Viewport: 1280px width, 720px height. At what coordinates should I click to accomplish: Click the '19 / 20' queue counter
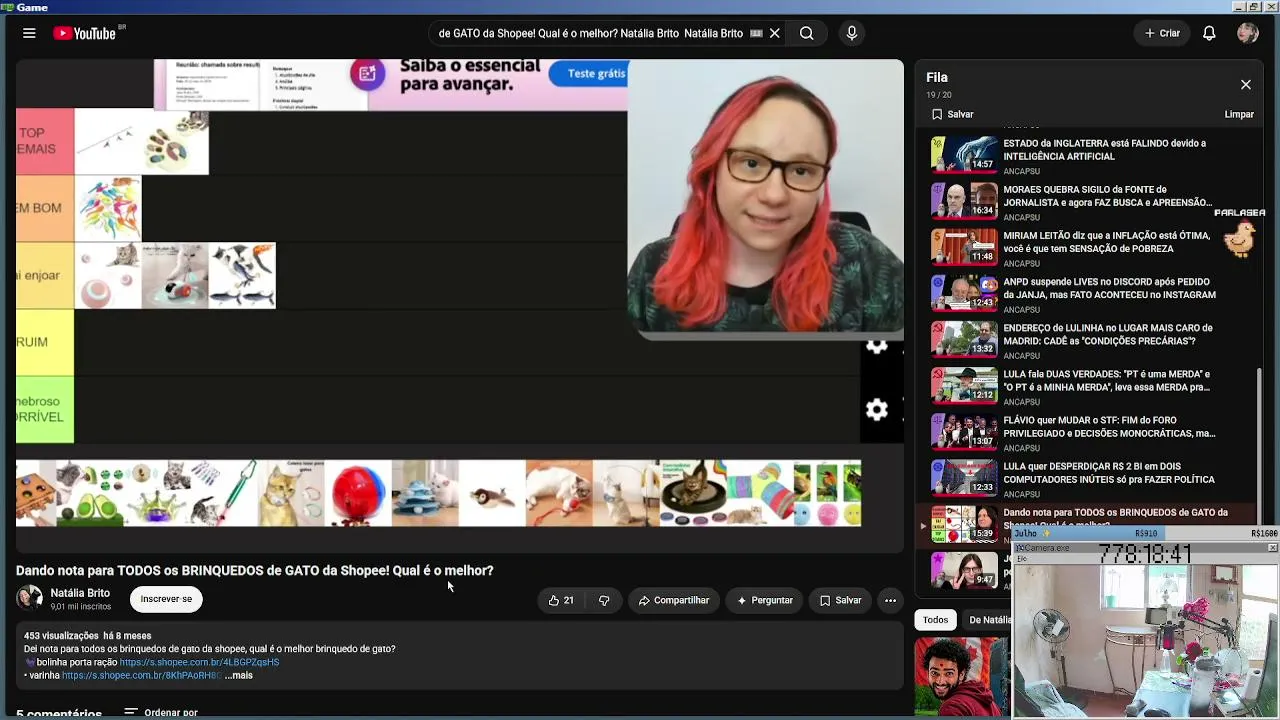[x=938, y=95]
